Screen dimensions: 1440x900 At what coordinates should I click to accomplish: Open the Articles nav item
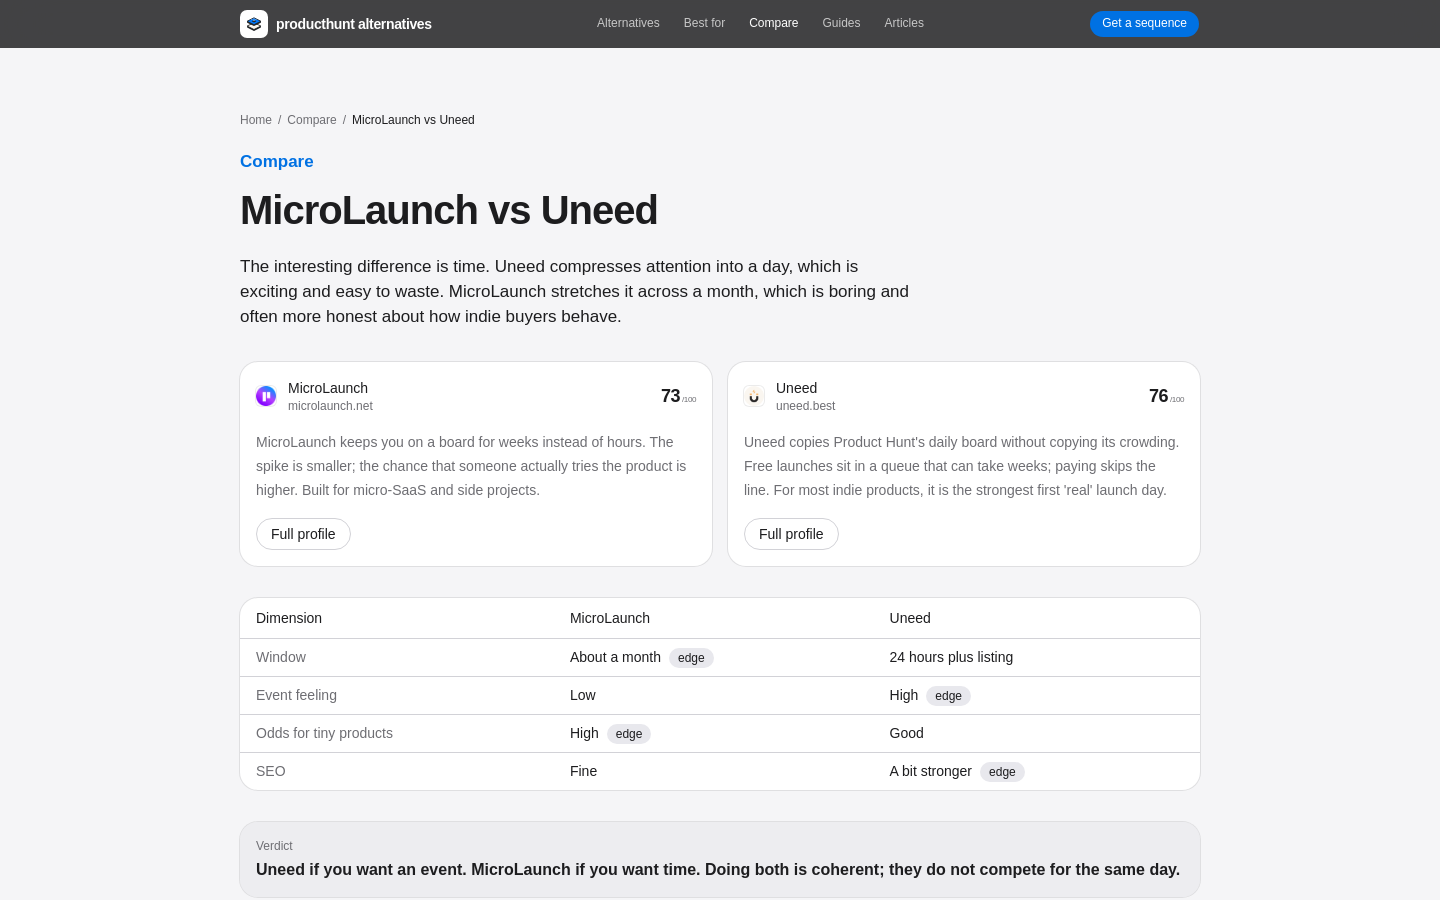[x=904, y=23]
